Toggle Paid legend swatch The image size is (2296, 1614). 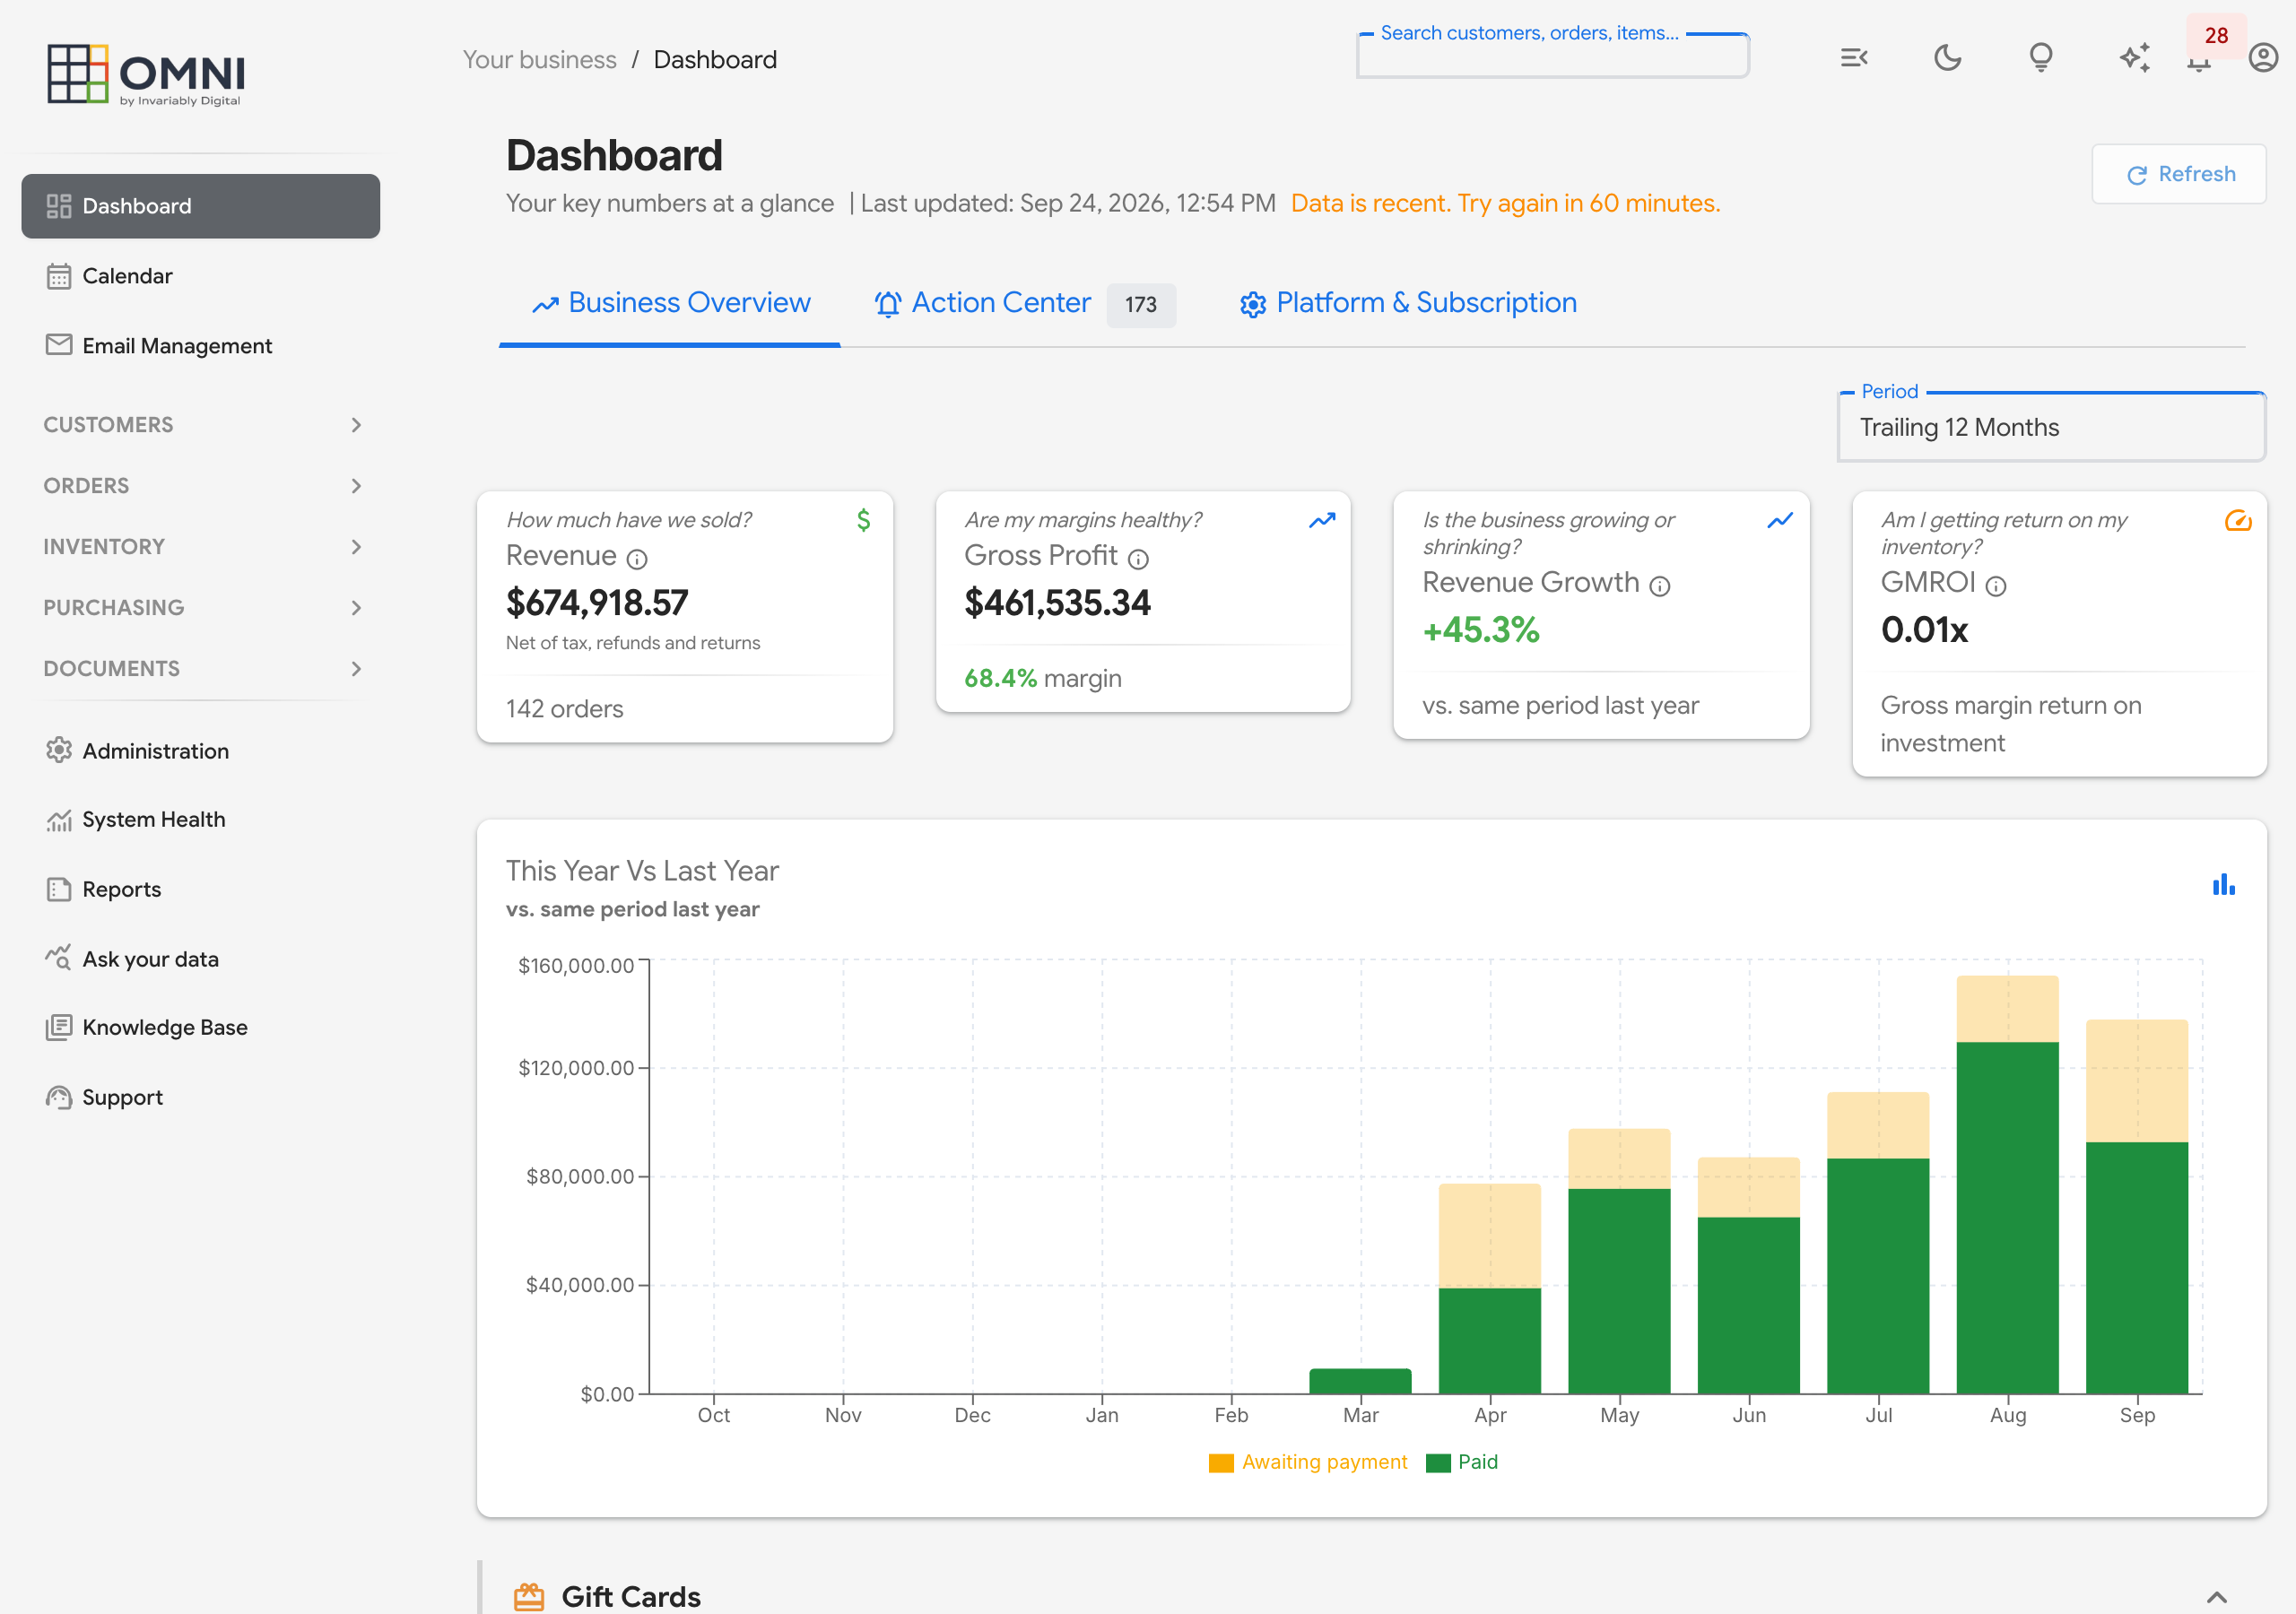[1438, 1463]
